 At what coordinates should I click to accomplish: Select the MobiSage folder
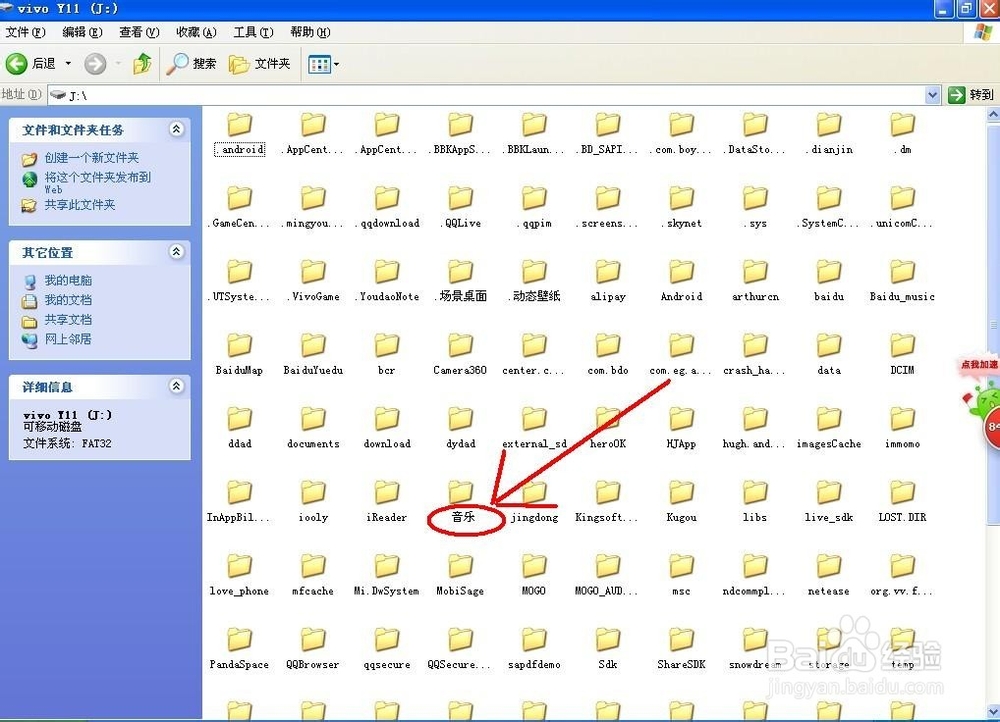460,577
